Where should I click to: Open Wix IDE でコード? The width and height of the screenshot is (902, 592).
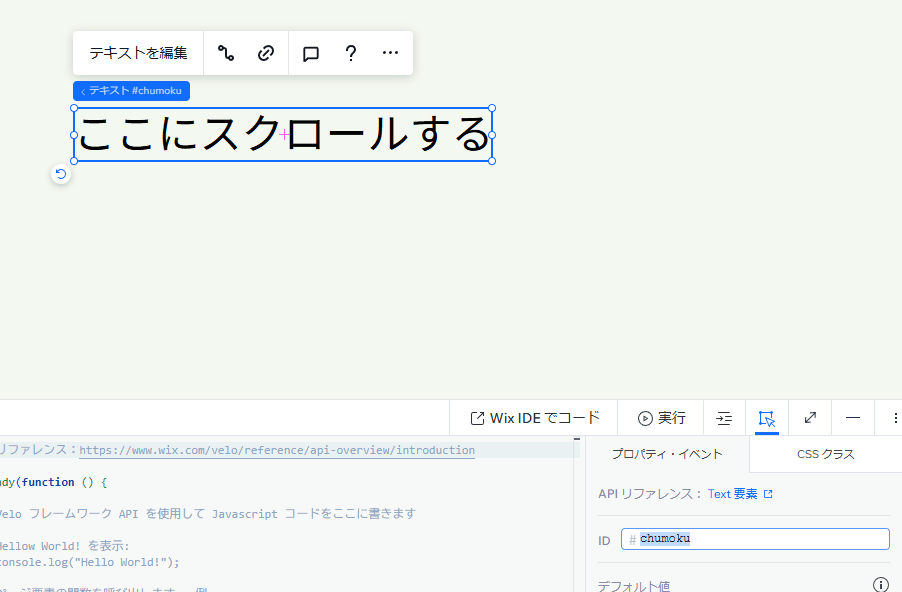coord(534,418)
